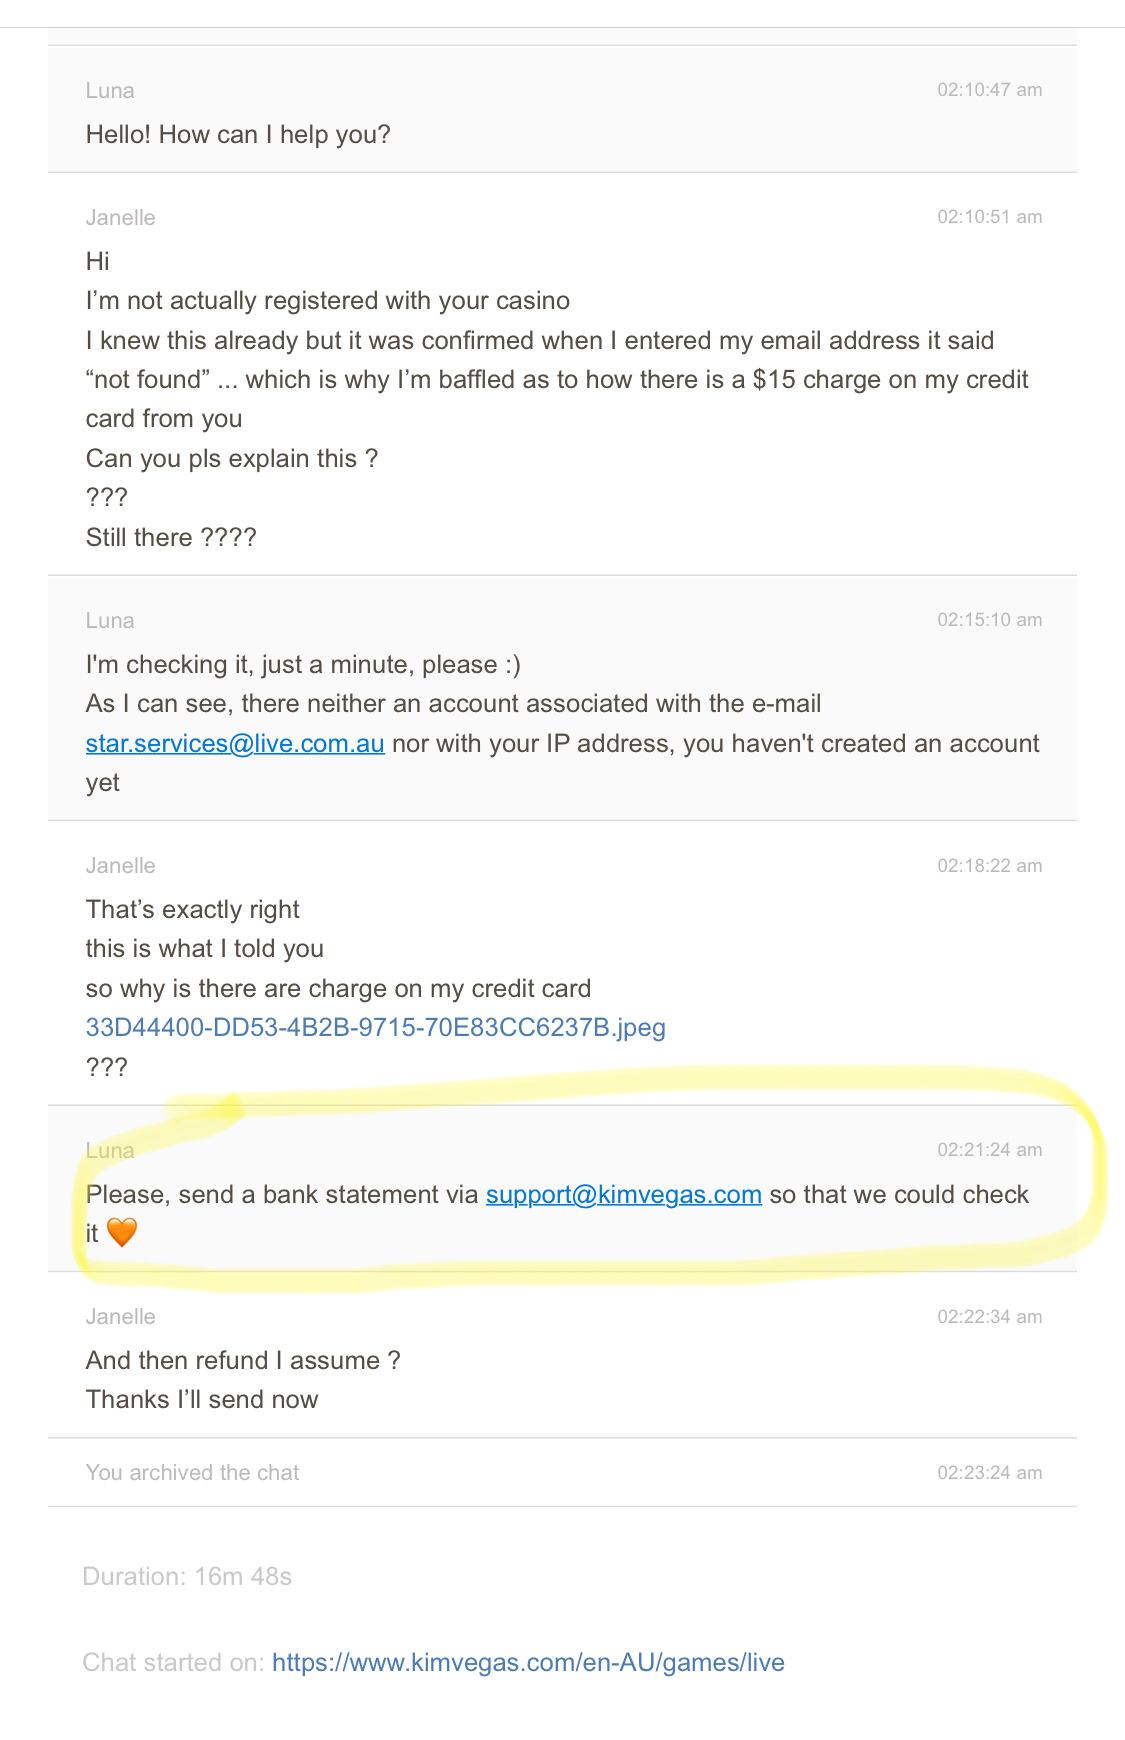Click the "Chat started on:" label
1125x1740 pixels.
pos(173,1663)
